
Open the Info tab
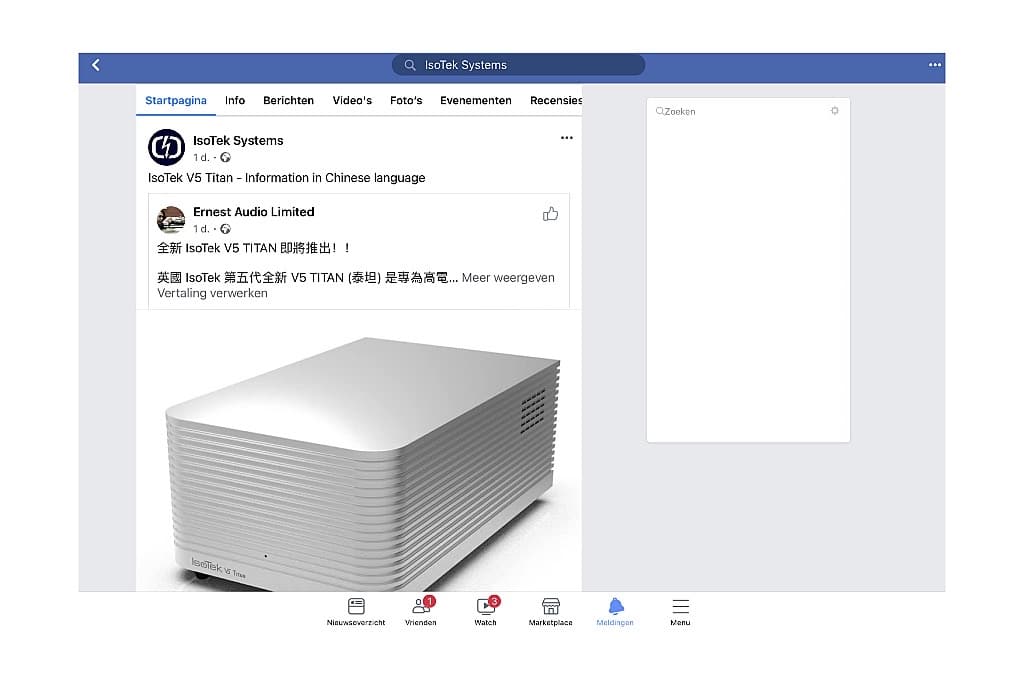coord(234,100)
